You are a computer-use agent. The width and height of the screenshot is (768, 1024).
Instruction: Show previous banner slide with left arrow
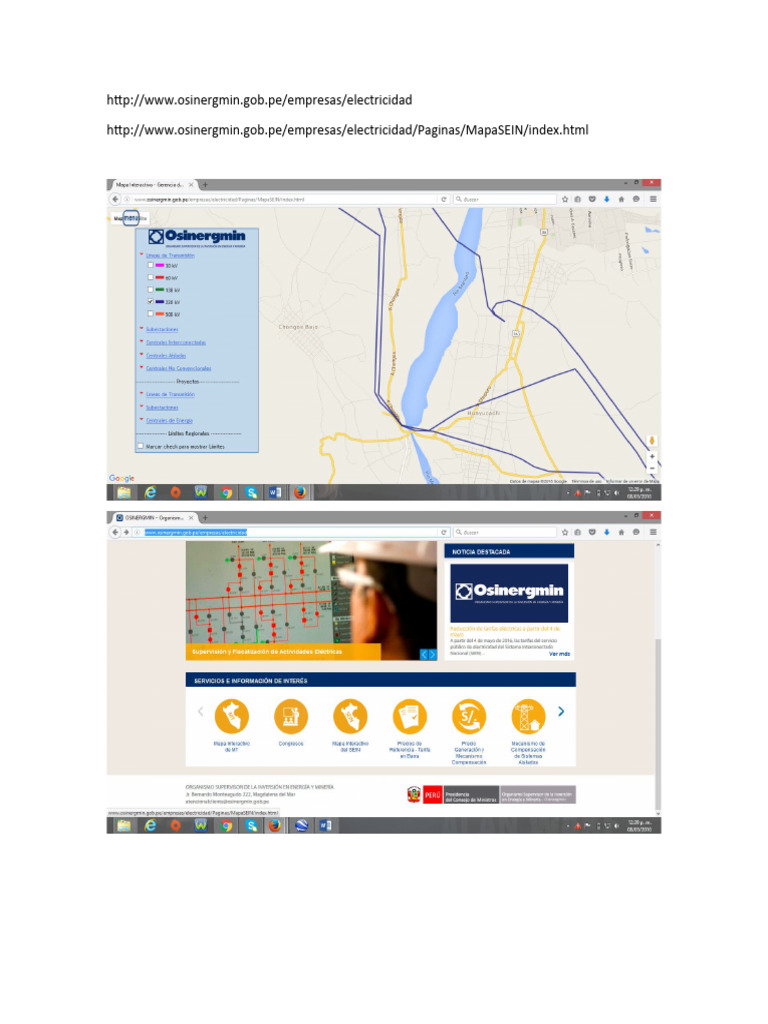tap(423, 654)
